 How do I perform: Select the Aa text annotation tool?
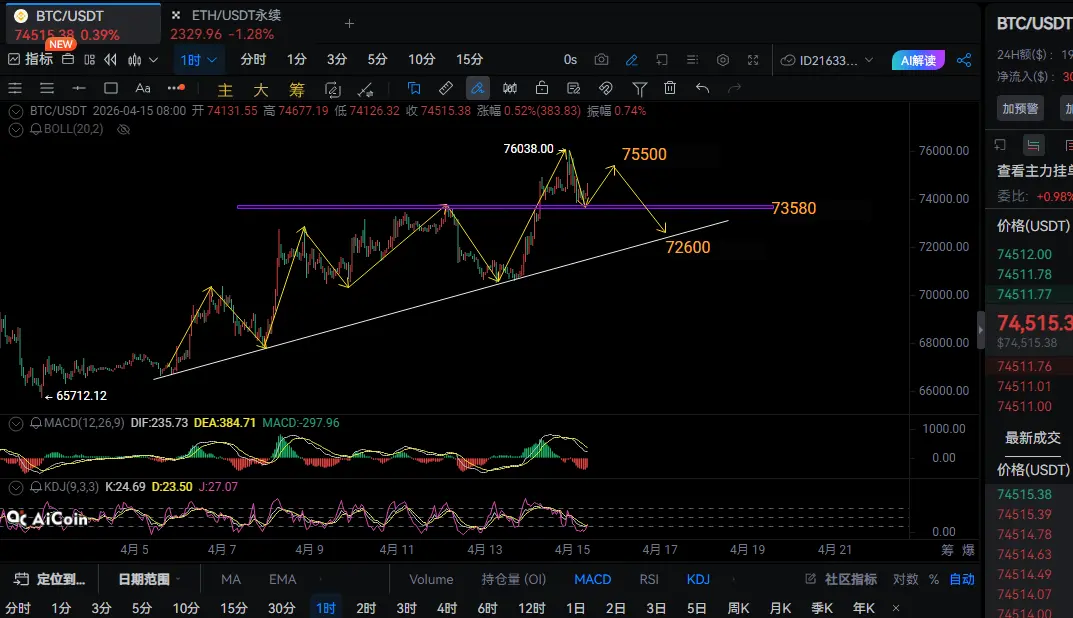tap(142, 88)
